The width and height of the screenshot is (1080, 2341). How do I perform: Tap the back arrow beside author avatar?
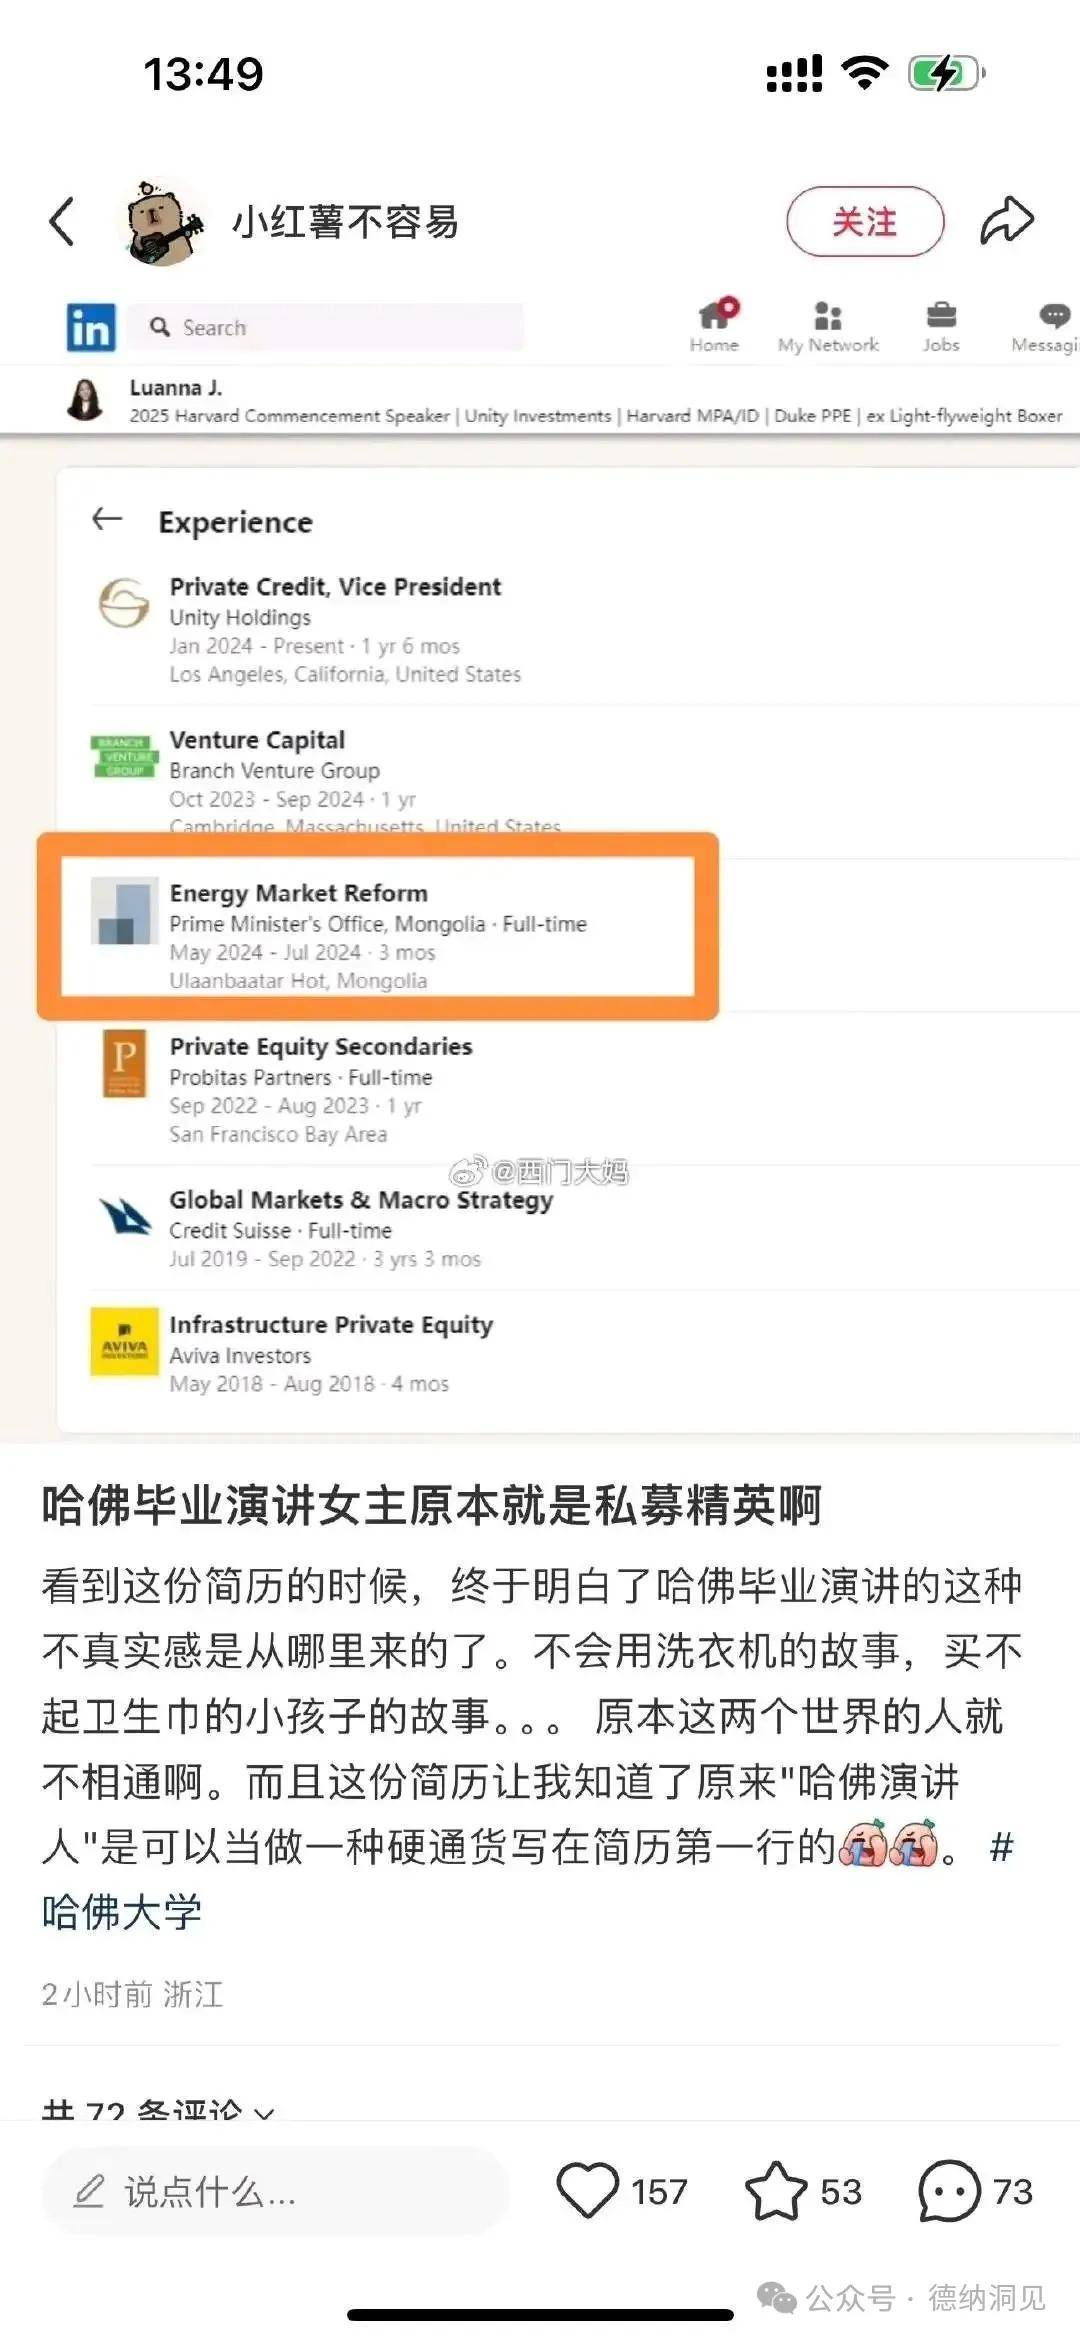62,221
